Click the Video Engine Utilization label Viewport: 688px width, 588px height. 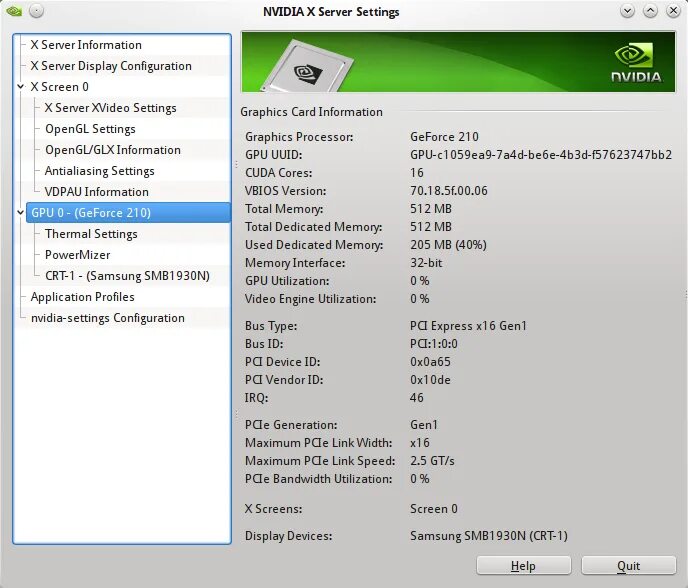311,299
